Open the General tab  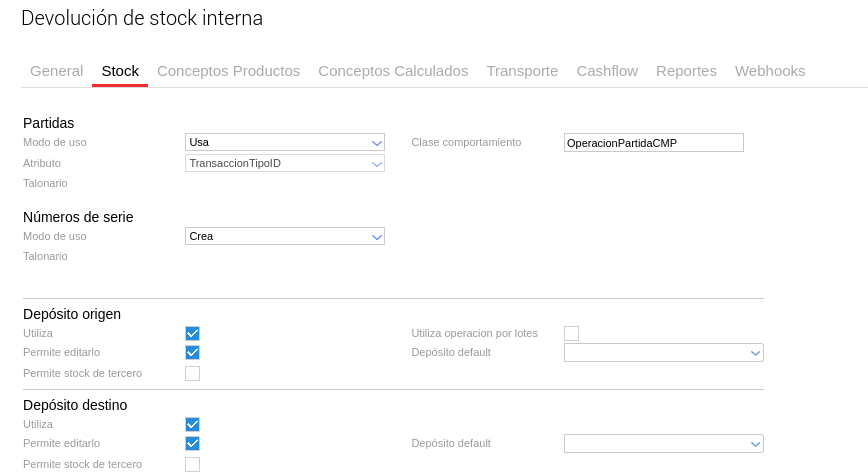(x=56, y=71)
